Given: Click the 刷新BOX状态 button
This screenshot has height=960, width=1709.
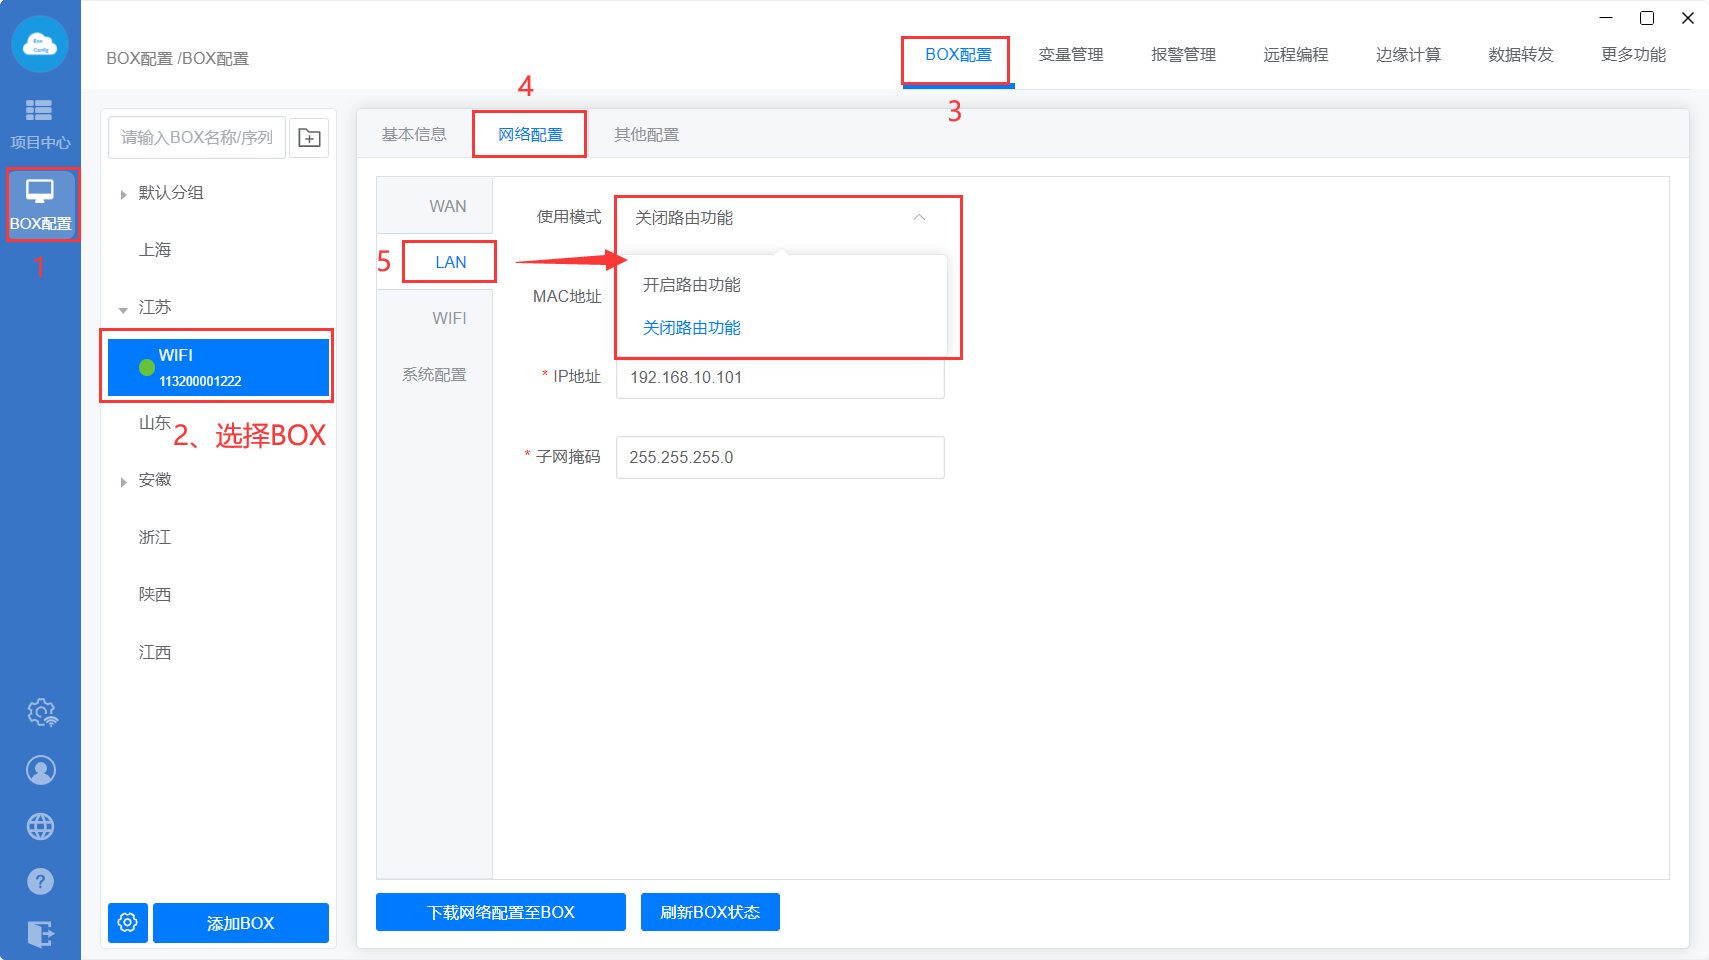Looking at the screenshot, I should (x=710, y=912).
